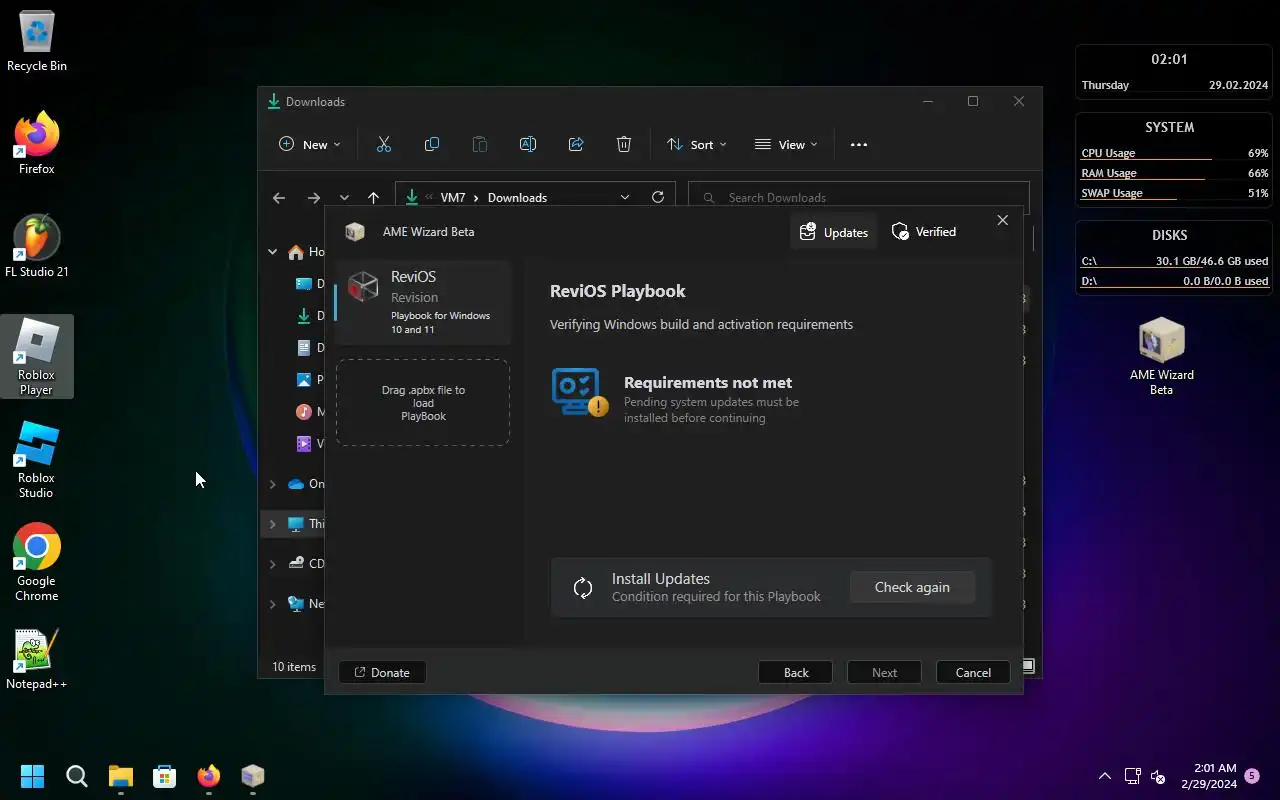Image resolution: width=1280 pixels, height=800 pixels.
Task: Launch Google Chrome from the desktop
Action: click(x=37, y=562)
